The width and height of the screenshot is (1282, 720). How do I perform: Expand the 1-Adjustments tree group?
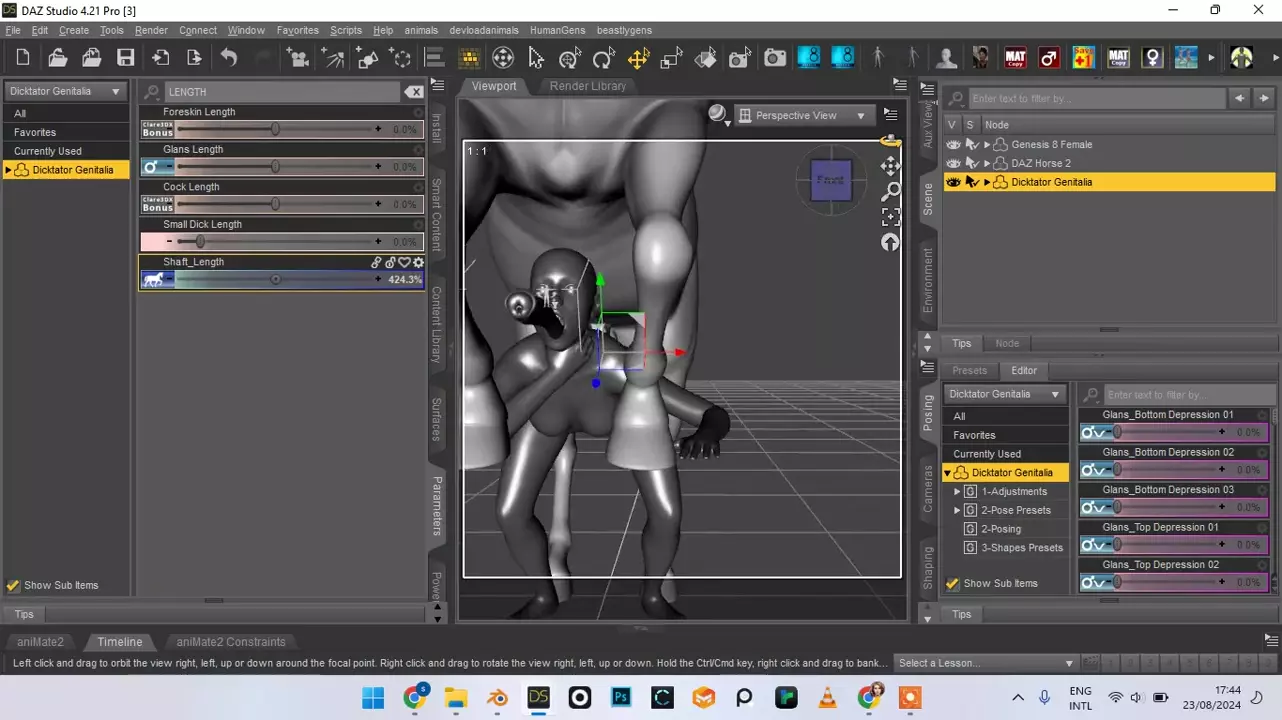pos(957,492)
